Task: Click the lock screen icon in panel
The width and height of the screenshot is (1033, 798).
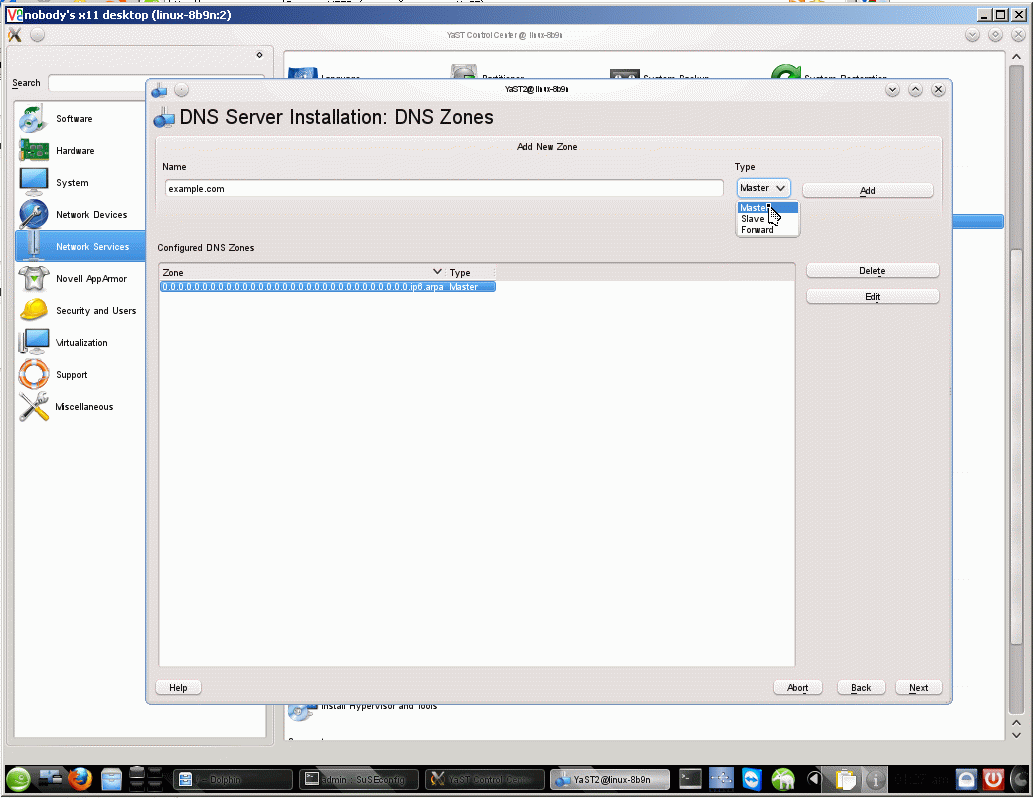Action: [x=966, y=780]
